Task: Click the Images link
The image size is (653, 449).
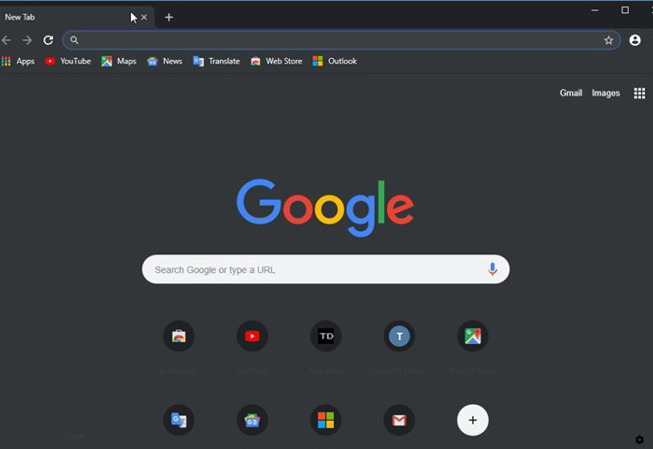Action: pos(606,93)
